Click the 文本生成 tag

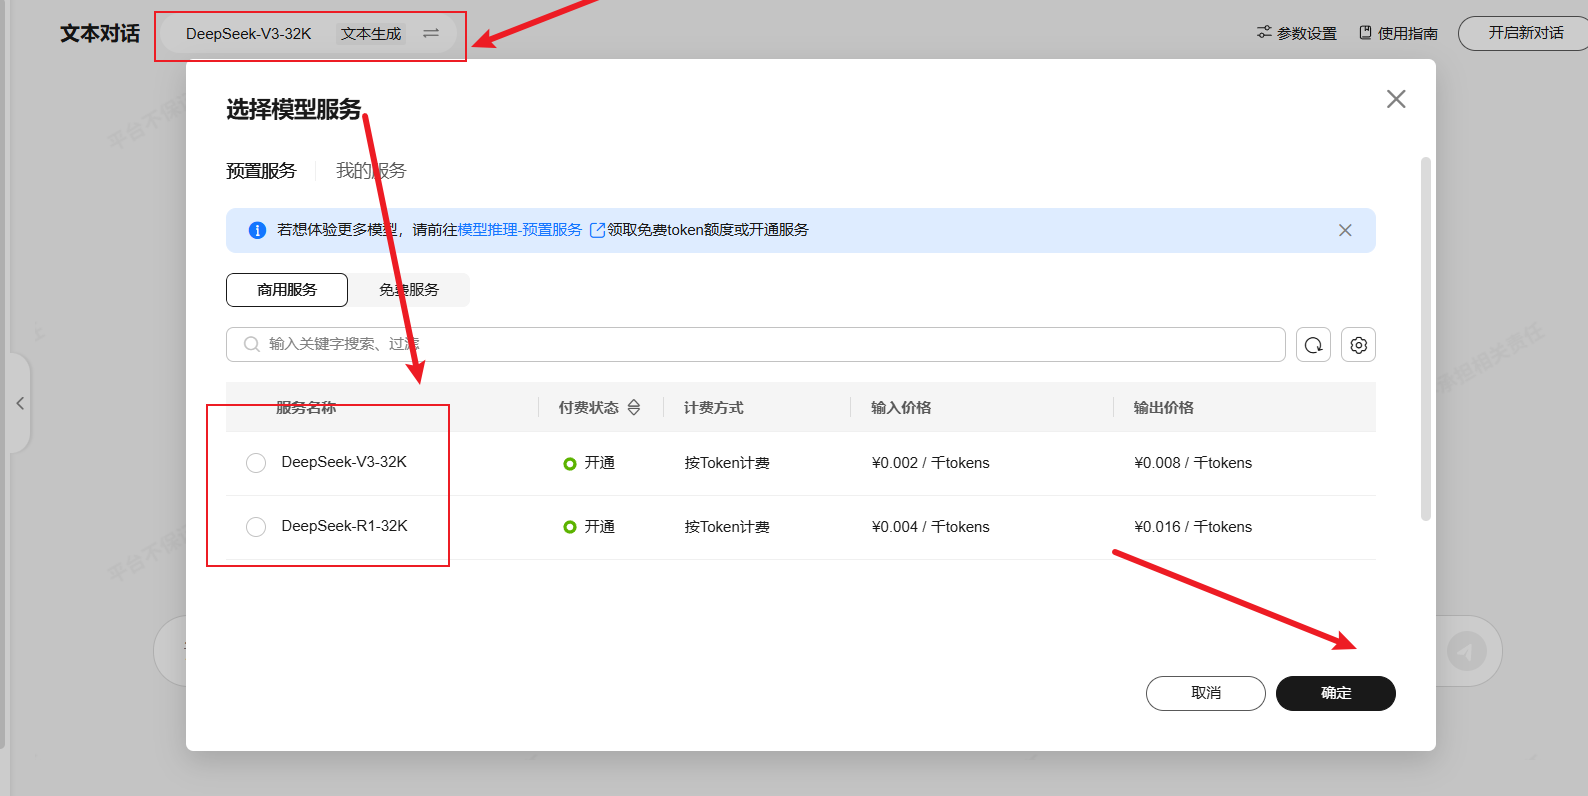coord(371,34)
